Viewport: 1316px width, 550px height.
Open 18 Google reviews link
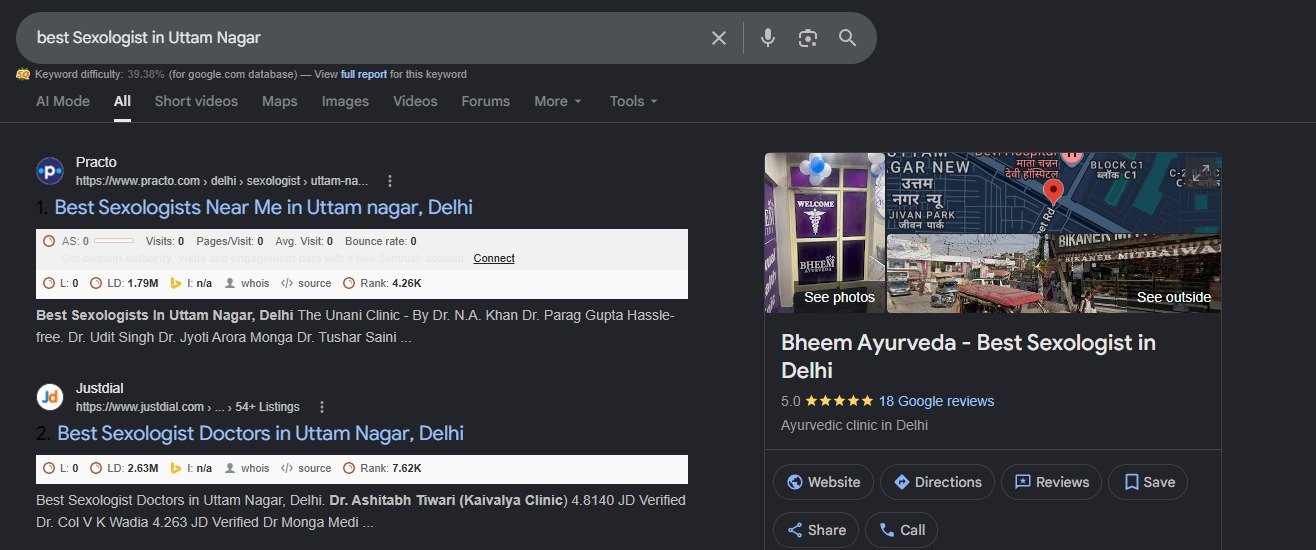[x=936, y=401]
